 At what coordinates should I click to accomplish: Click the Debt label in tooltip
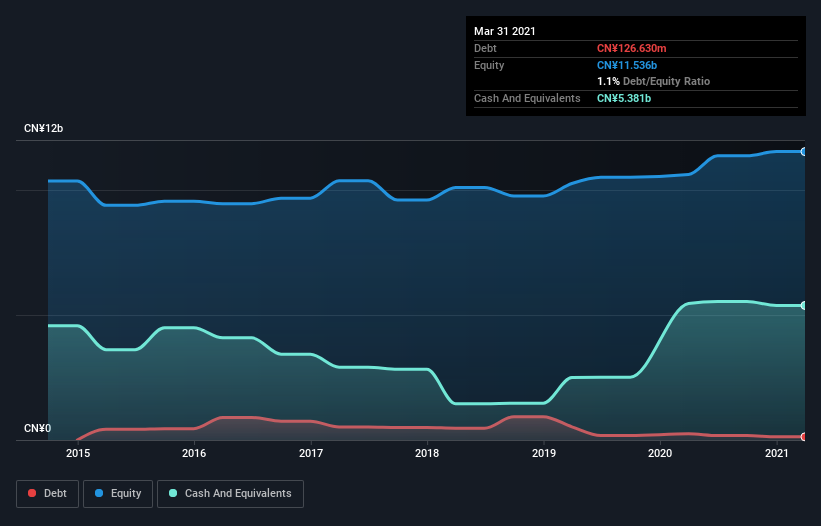(x=485, y=49)
